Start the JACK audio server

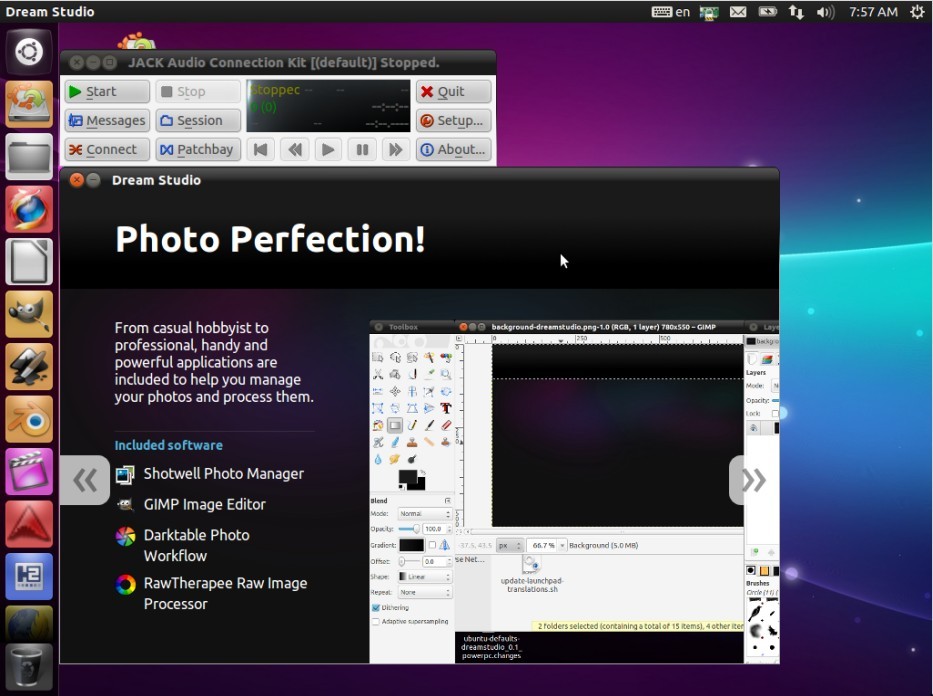click(107, 92)
